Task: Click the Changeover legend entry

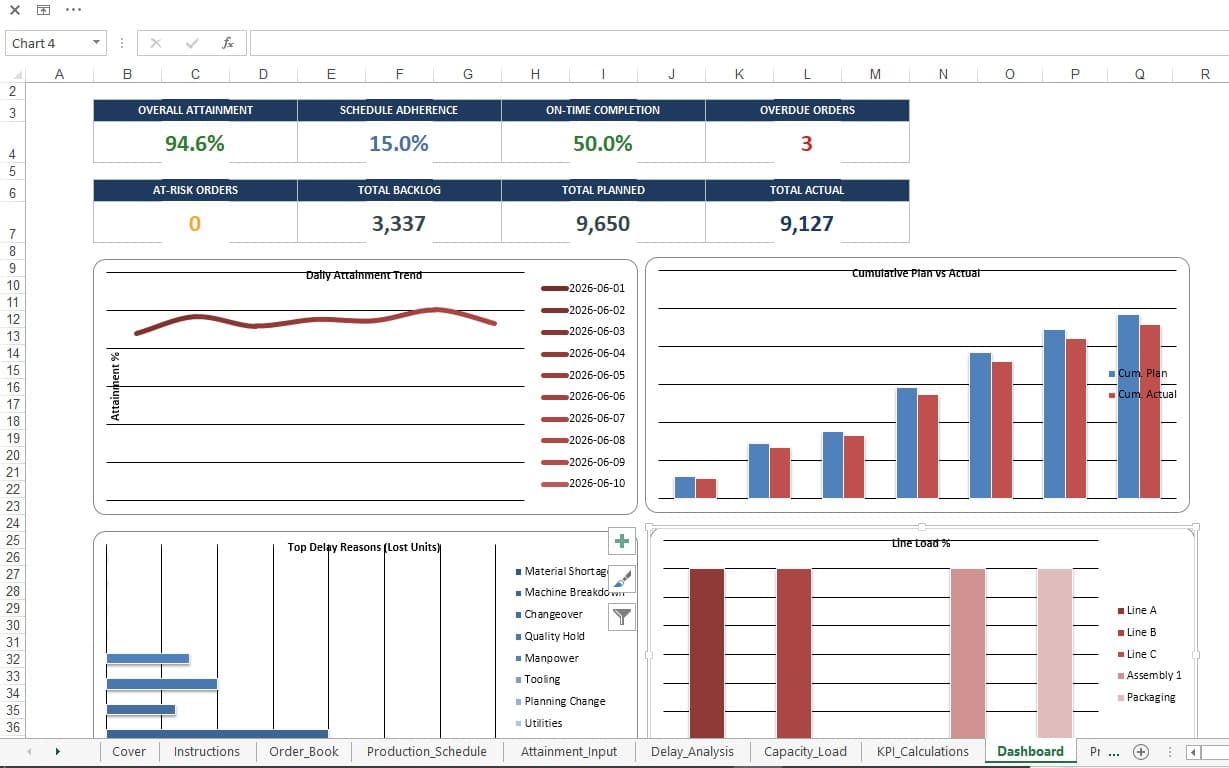Action: pos(548,614)
